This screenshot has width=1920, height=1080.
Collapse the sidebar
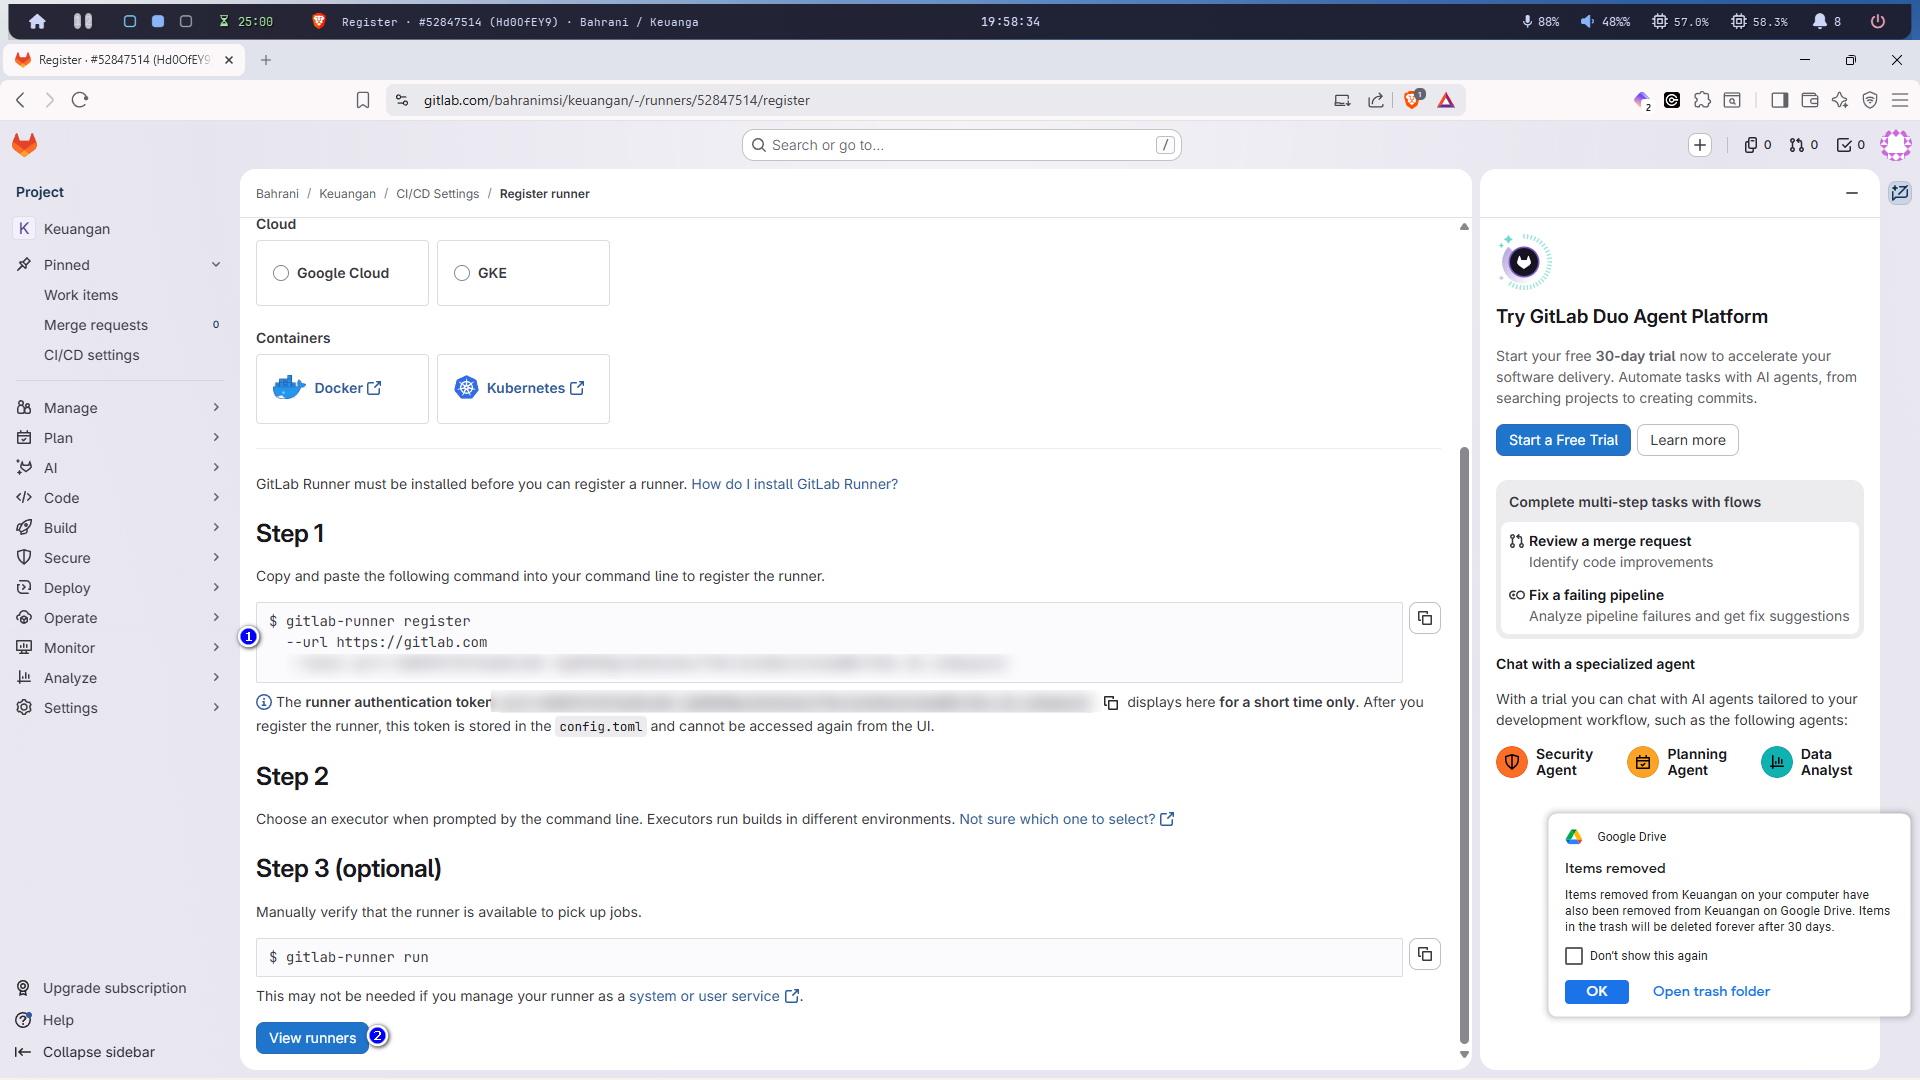tap(86, 1052)
